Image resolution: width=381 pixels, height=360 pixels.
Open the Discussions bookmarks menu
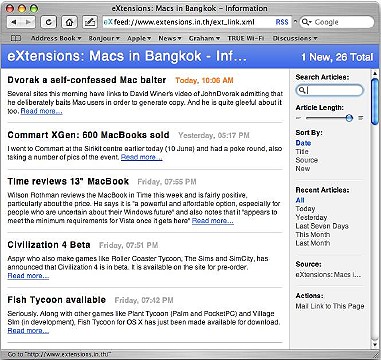[x=295, y=38]
